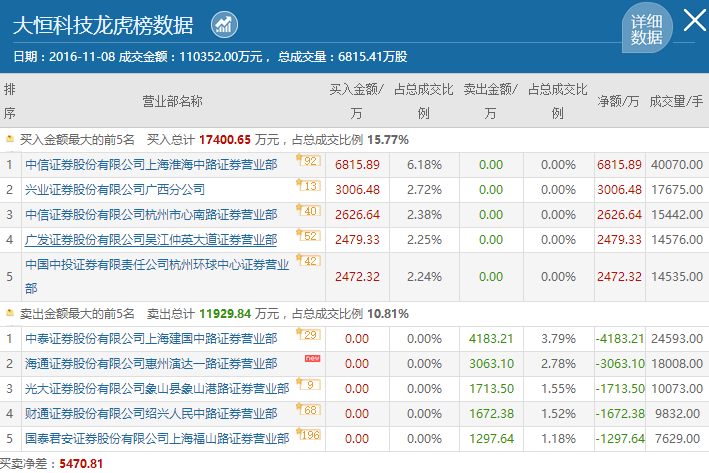Click the date 2016-11-08 in header
Screen dimensions: 709x473
[82, 57]
